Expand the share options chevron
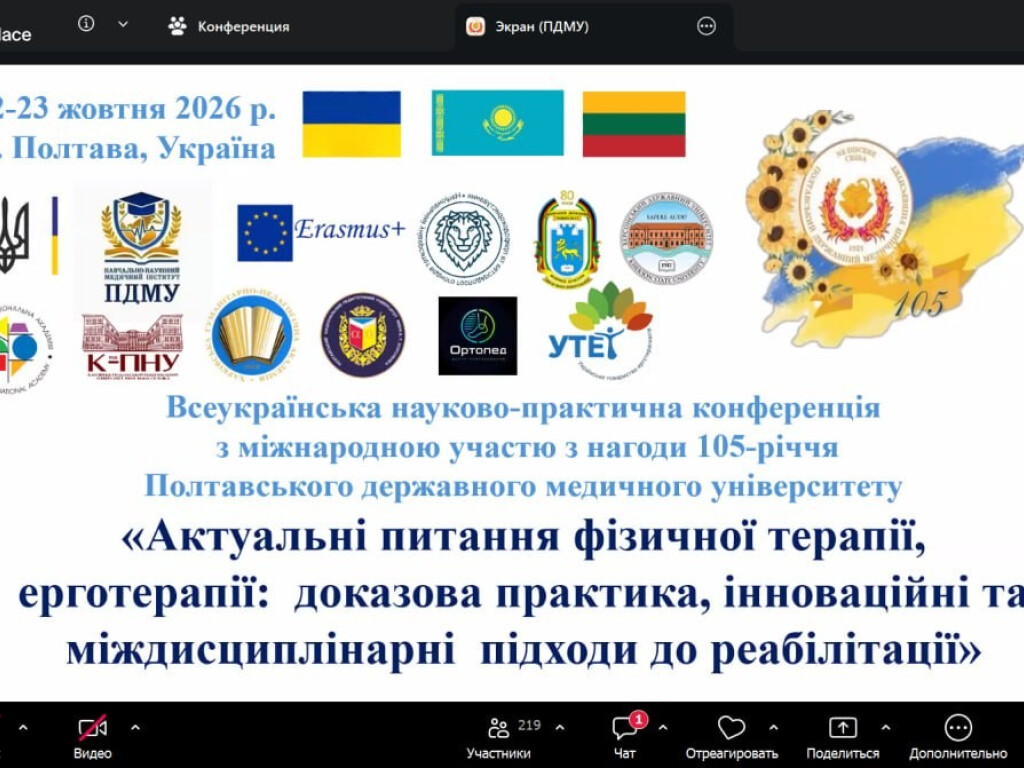This screenshot has height=768, width=1024. pyautogui.click(x=886, y=727)
